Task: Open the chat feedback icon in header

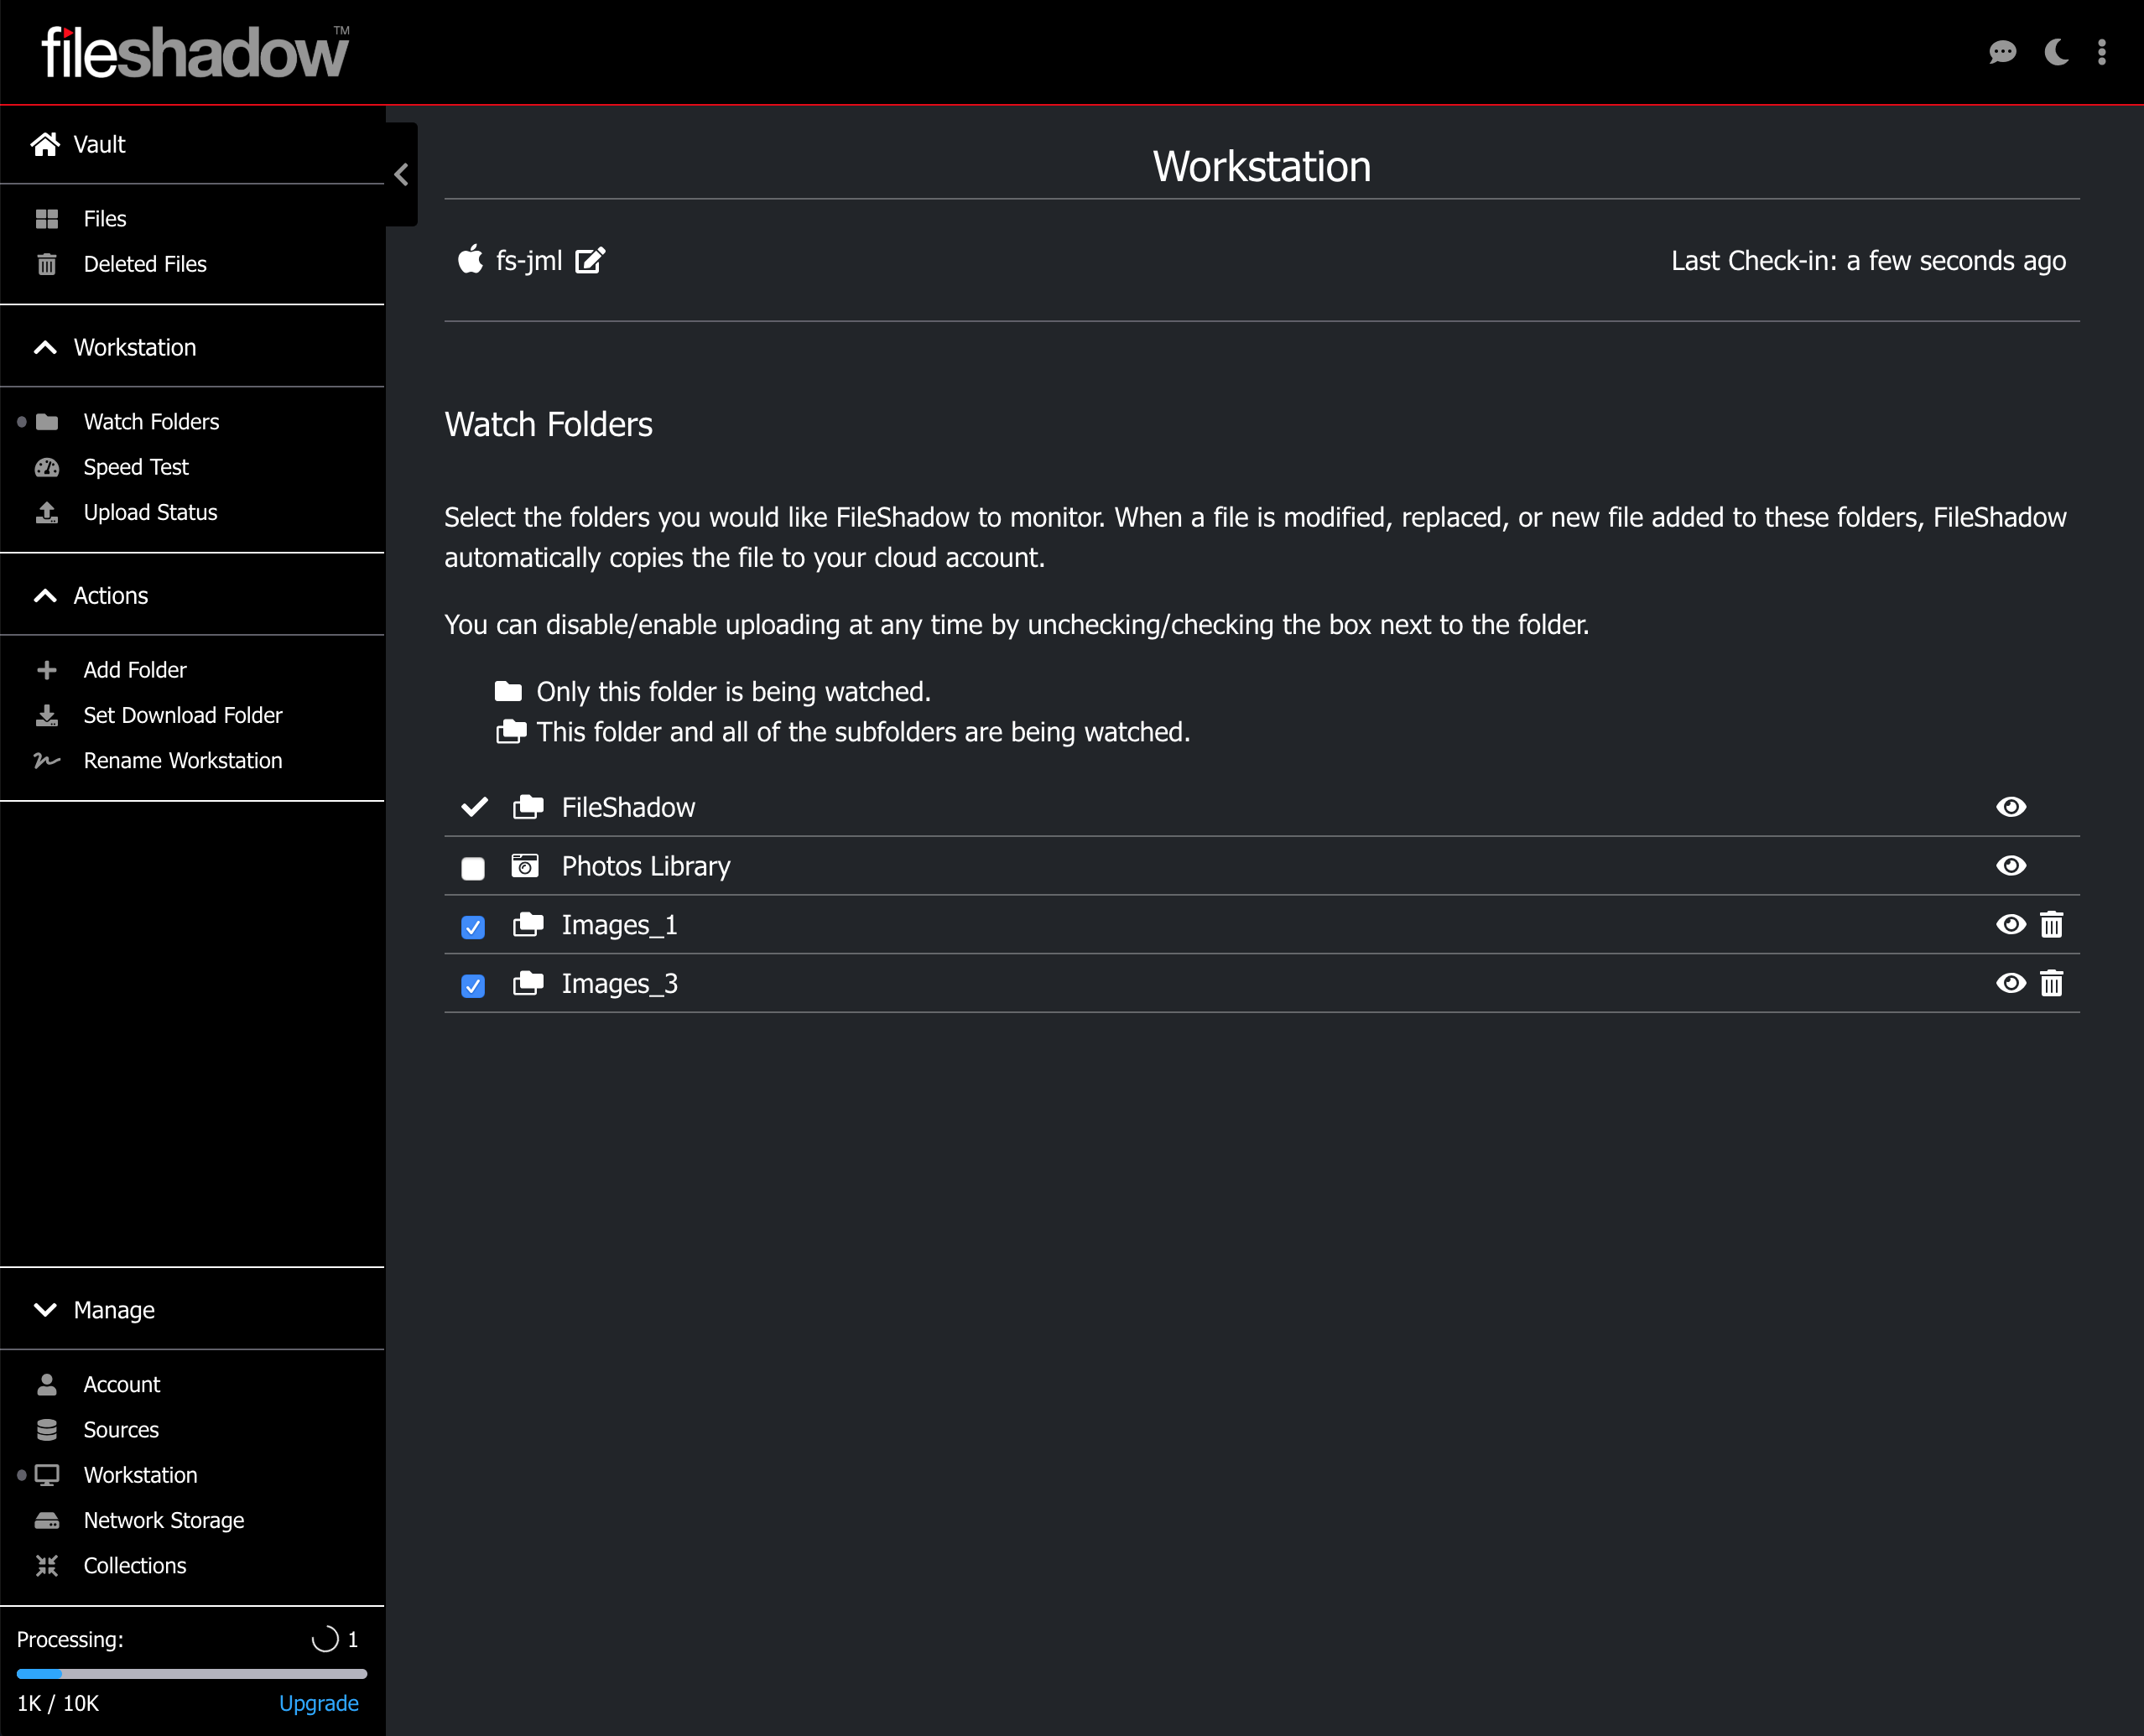Action: pos(2002,52)
